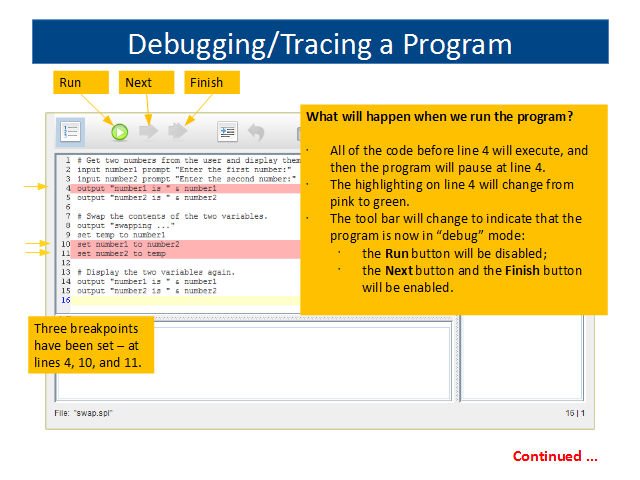Click the green Run program button

(120, 132)
